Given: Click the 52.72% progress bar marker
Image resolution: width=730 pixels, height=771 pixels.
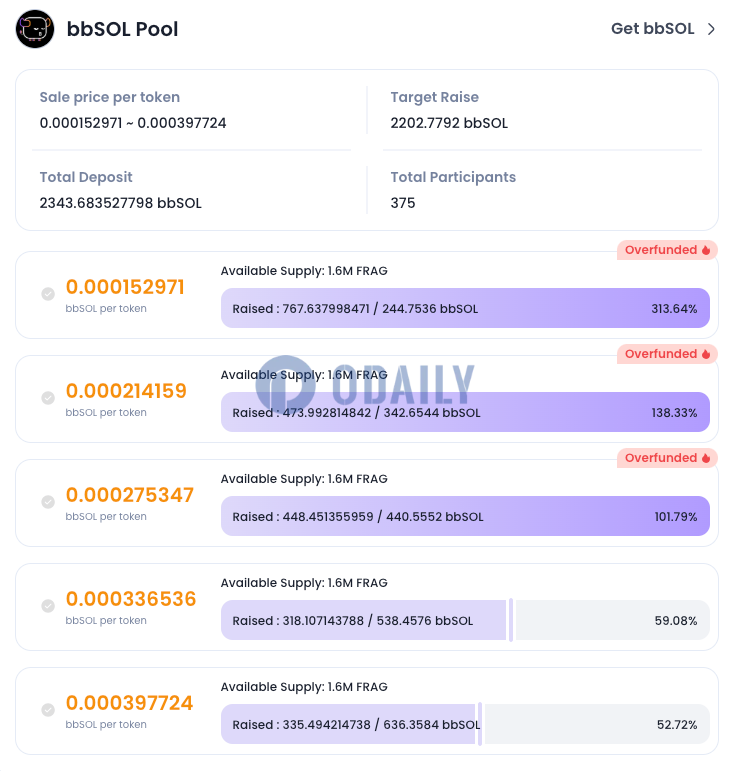Looking at the screenshot, I should pos(480,724).
